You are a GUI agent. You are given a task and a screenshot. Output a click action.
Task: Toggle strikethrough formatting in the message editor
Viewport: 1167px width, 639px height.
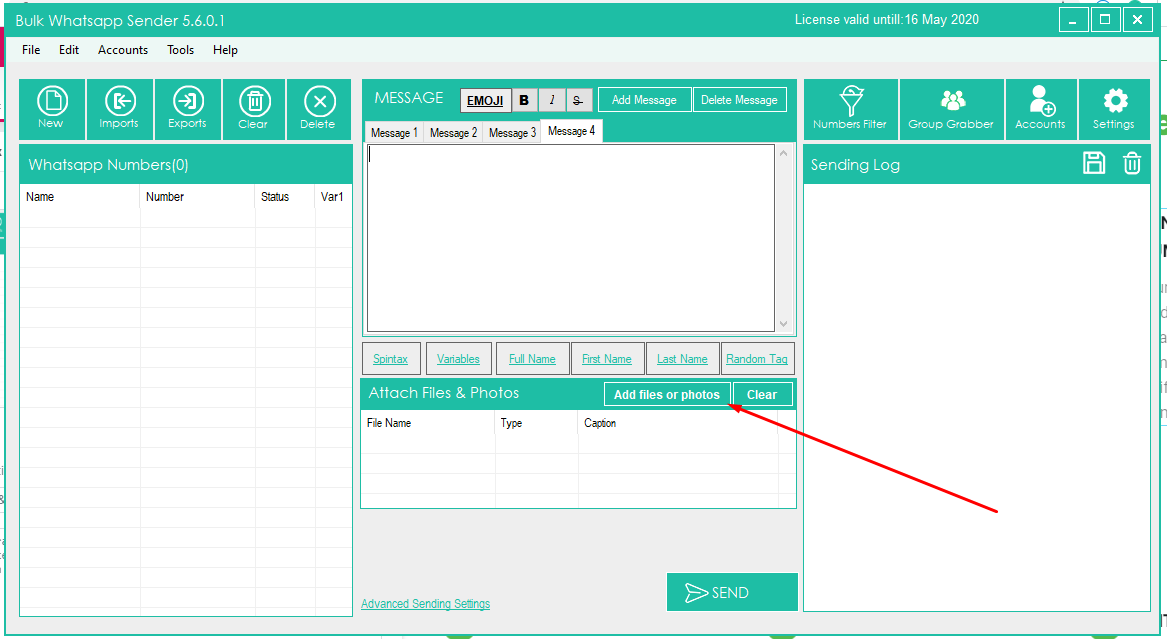pos(579,100)
